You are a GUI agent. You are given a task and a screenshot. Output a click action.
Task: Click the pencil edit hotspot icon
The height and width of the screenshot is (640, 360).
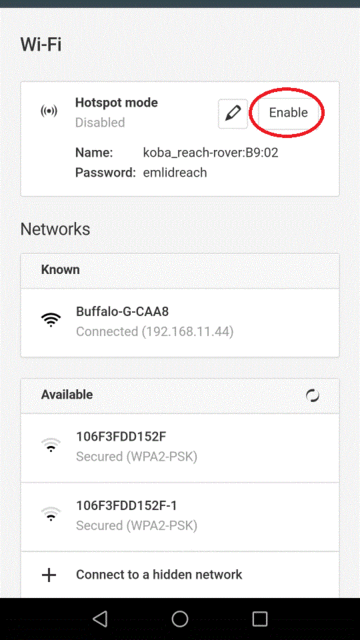pos(233,113)
